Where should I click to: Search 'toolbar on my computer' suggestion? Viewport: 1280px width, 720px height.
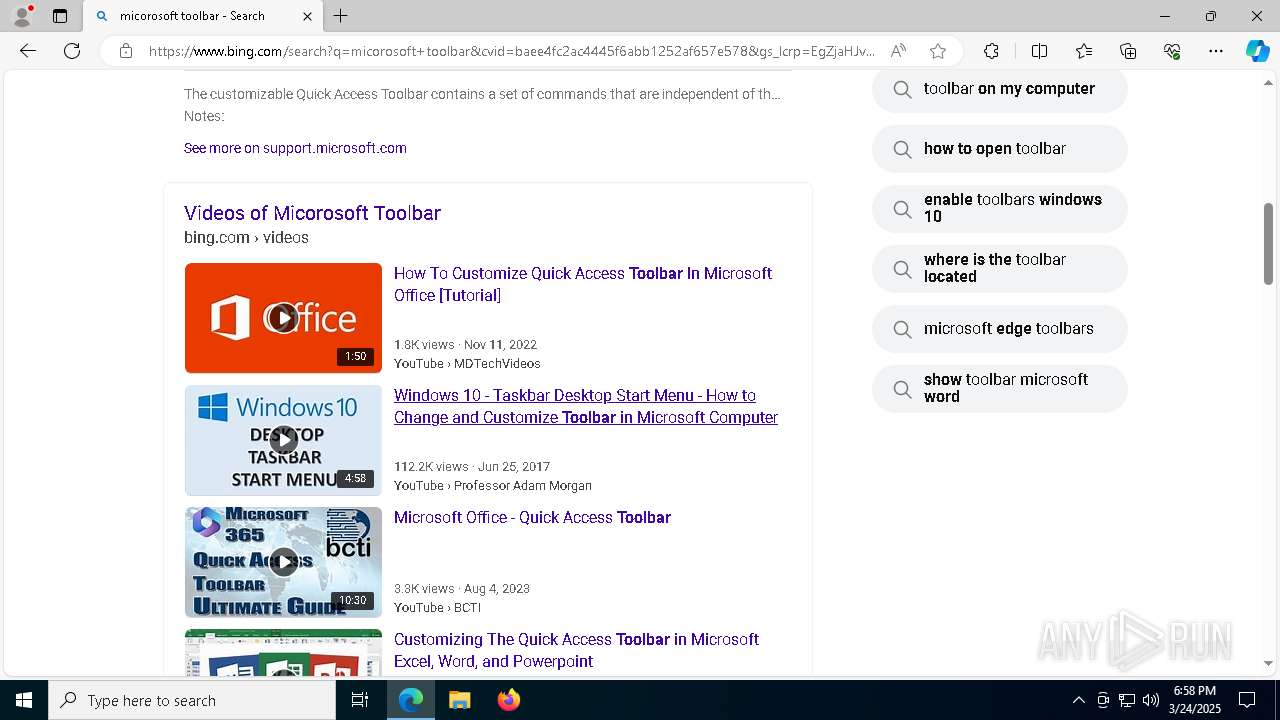pos(1000,89)
